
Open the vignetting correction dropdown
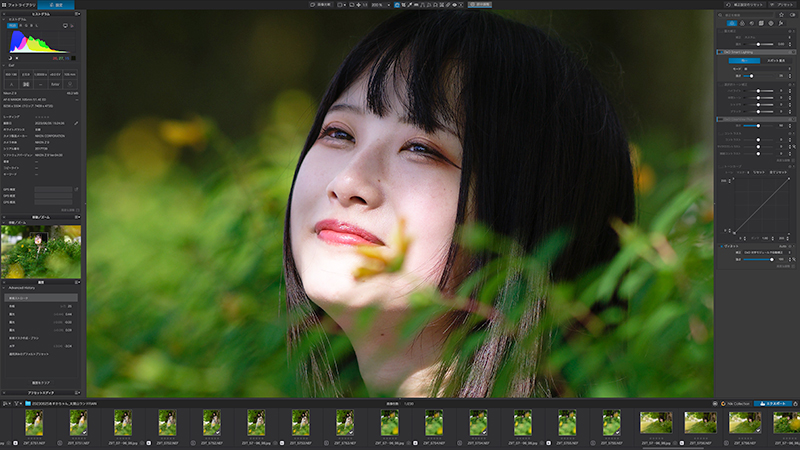tap(768, 253)
